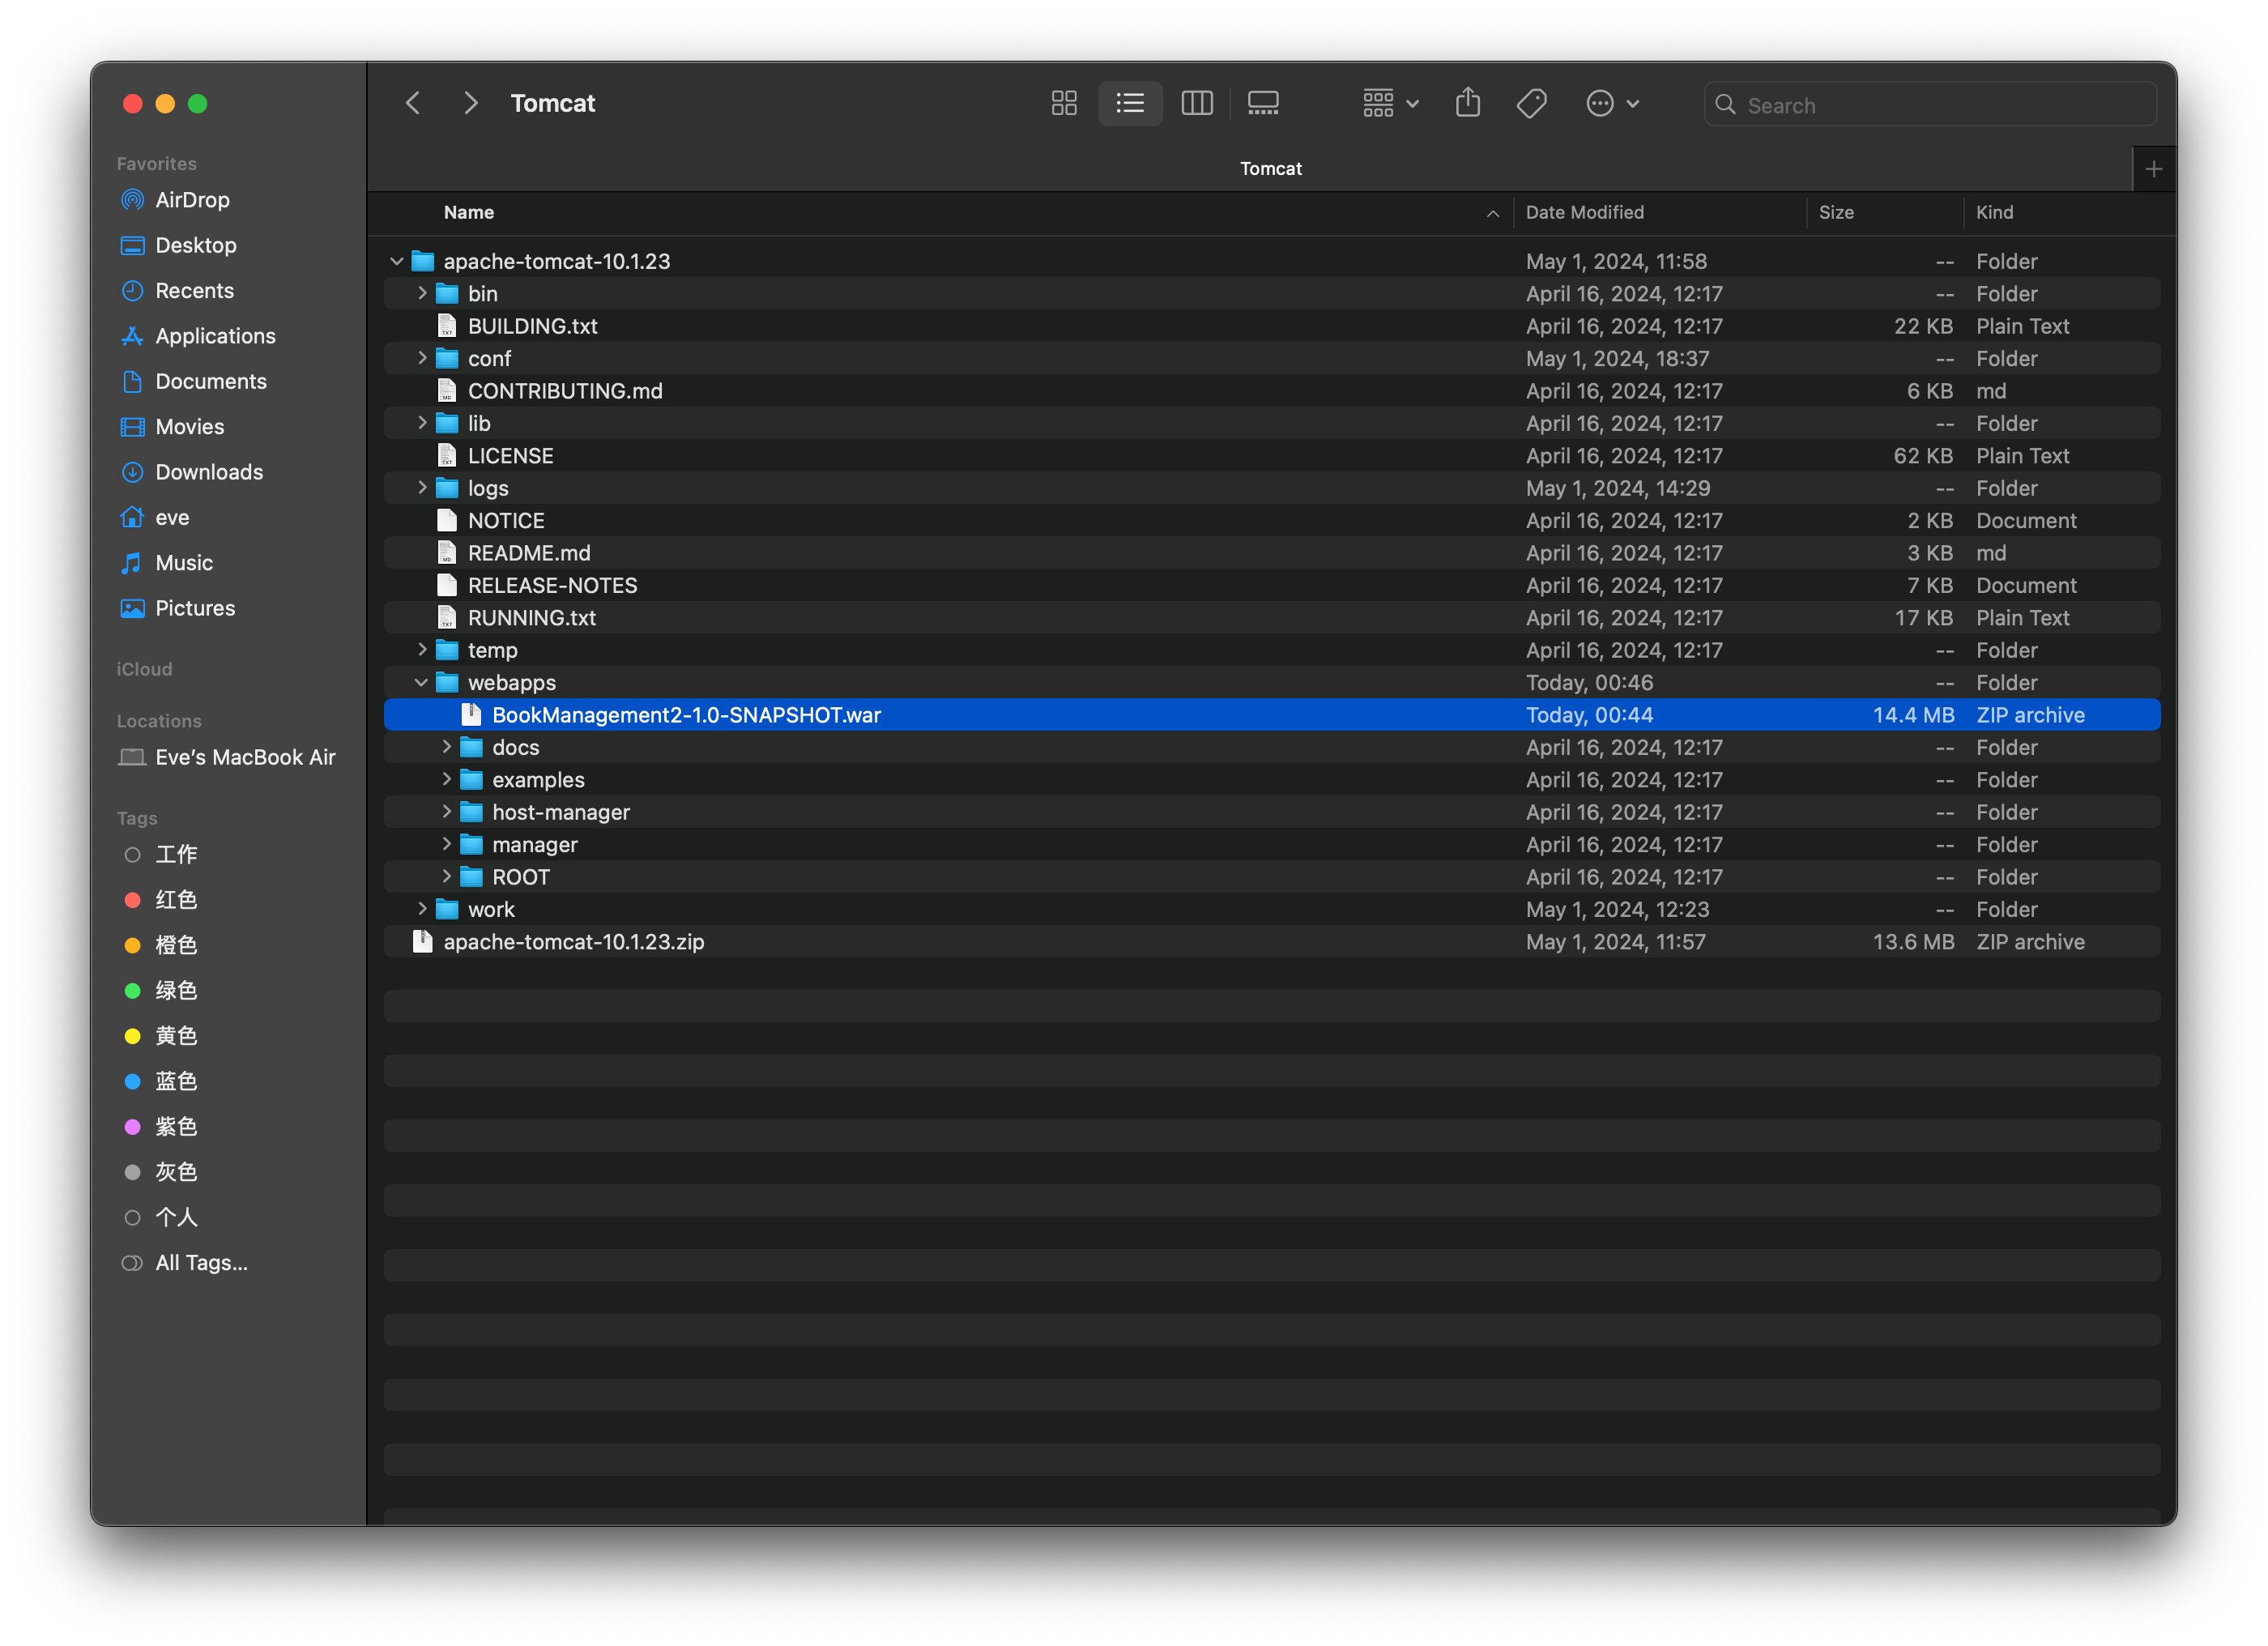Click the Back navigation arrow
The image size is (2268, 1646).
pos(412,103)
